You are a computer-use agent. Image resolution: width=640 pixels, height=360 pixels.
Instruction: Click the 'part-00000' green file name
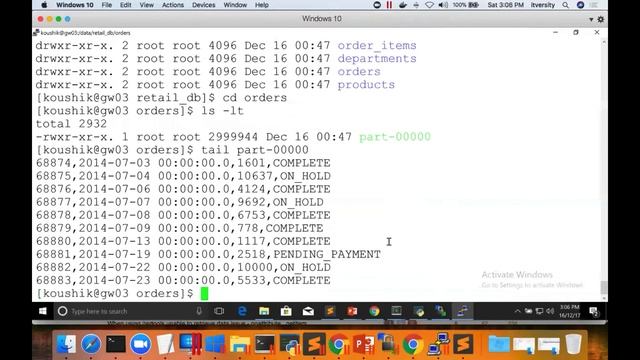(395, 137)
